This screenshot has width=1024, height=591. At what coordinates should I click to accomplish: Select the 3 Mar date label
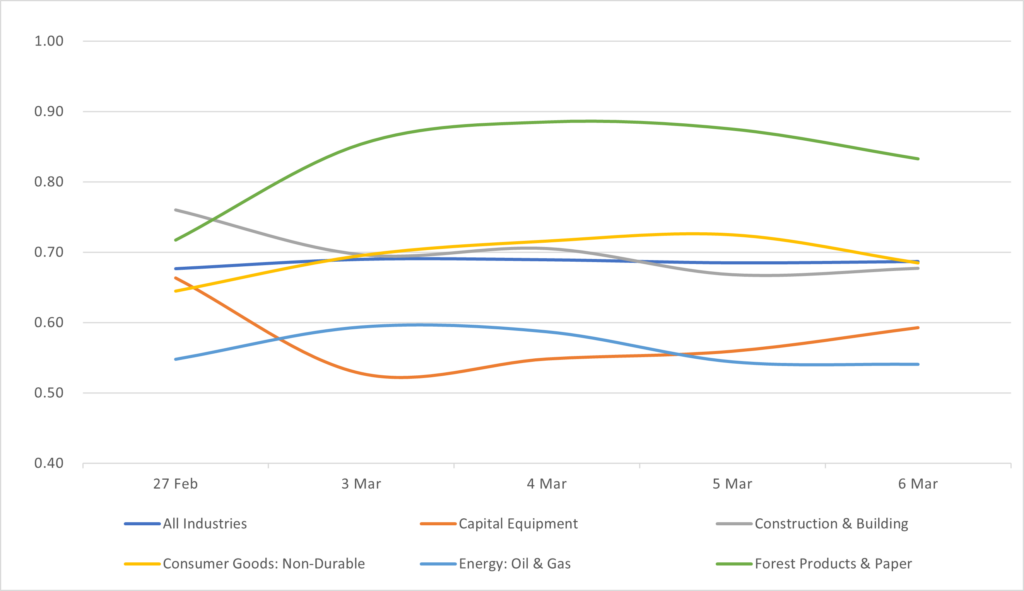(361, 484)
